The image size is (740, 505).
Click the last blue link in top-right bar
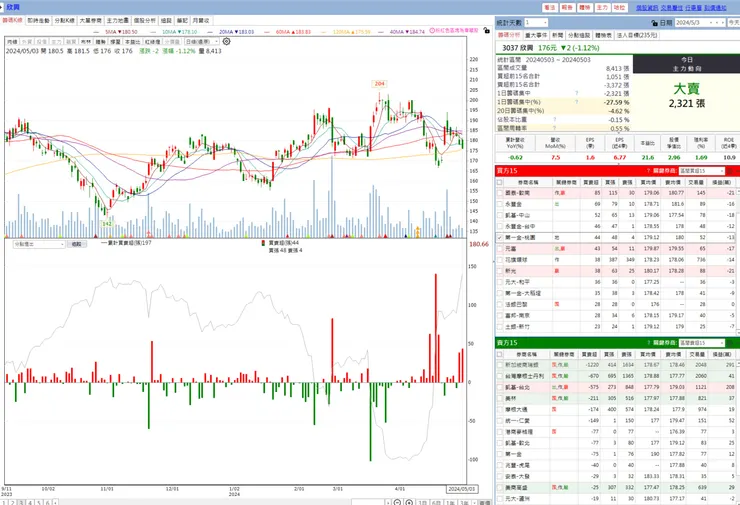point(715,8)
